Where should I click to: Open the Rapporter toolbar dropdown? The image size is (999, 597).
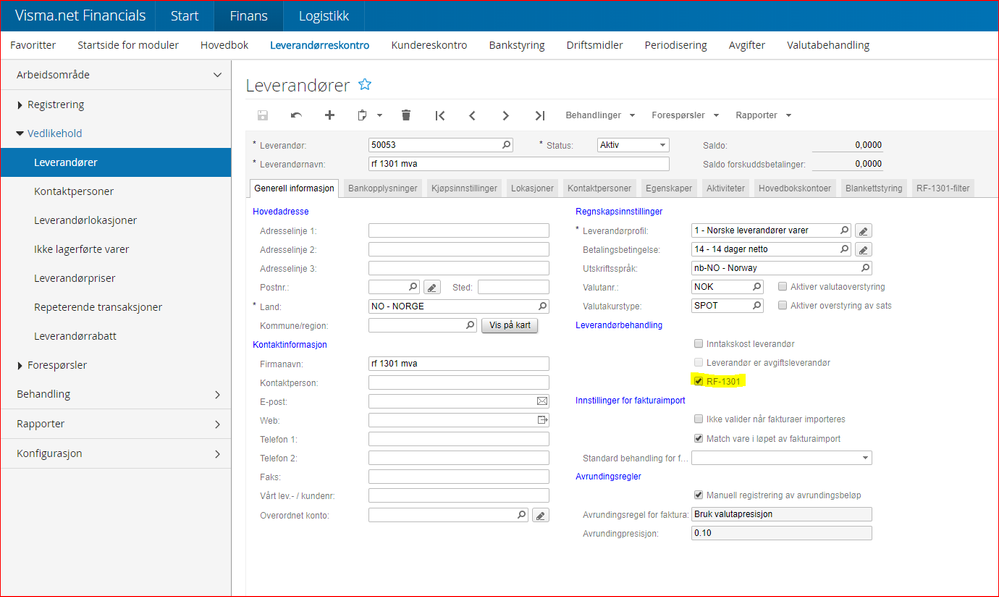[x=763, y=115]
